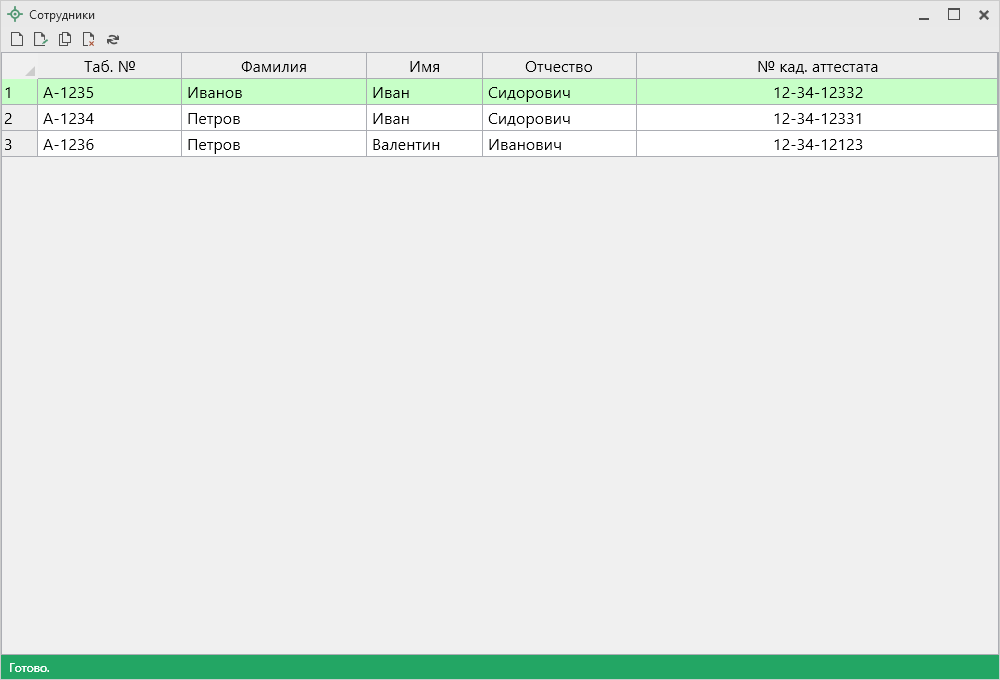Click the Отчество column header
The image size is (1000, 680).
[558, 67]
